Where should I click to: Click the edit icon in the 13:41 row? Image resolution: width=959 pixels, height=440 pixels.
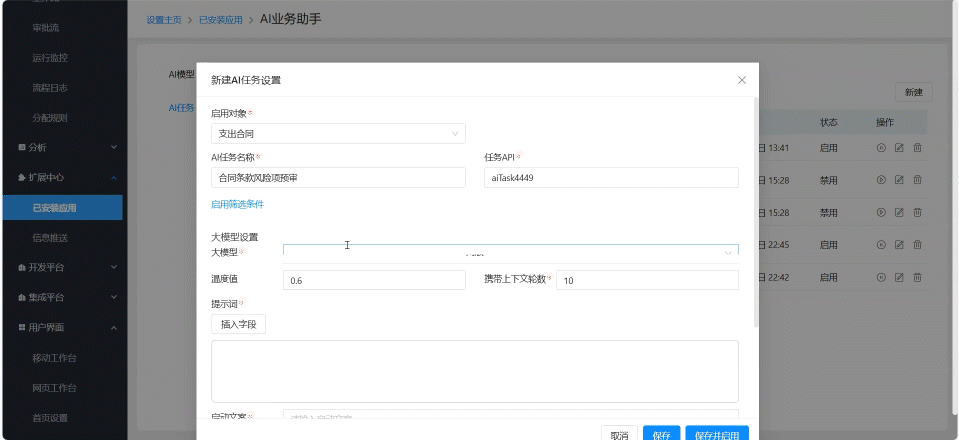(x=899, y=148)
